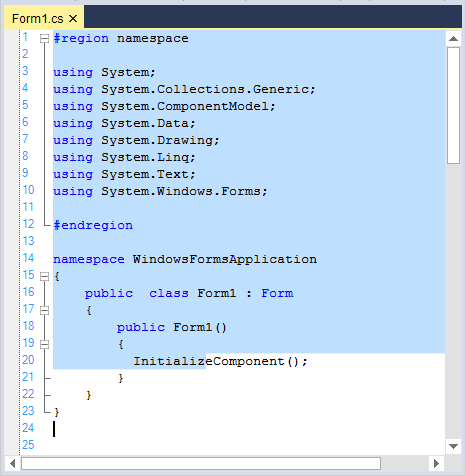
Task: Click the 'class' keyword on line 16
Action: [x=169, y=294]
